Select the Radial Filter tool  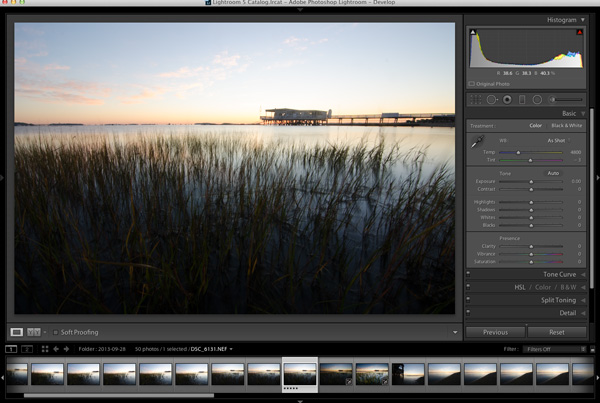point(537,100)
